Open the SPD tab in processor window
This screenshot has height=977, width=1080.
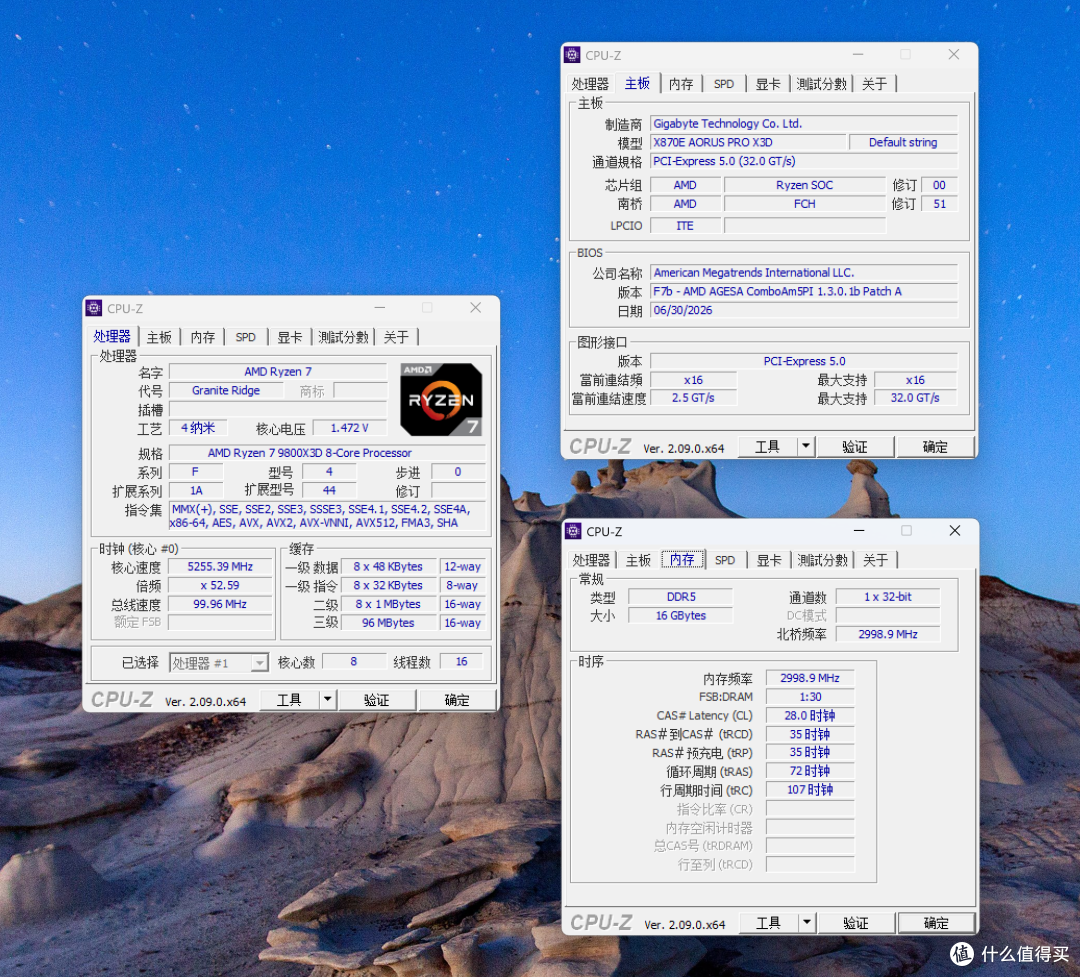[245, 337]
